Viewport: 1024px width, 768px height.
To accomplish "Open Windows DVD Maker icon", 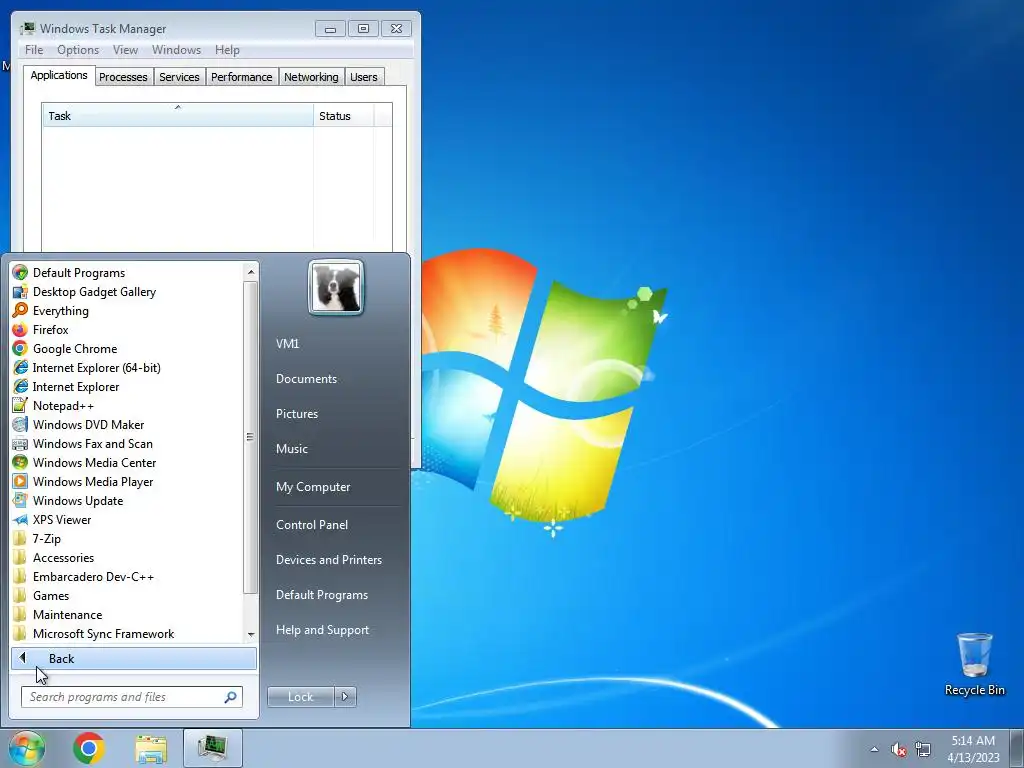I will point(20,424).
